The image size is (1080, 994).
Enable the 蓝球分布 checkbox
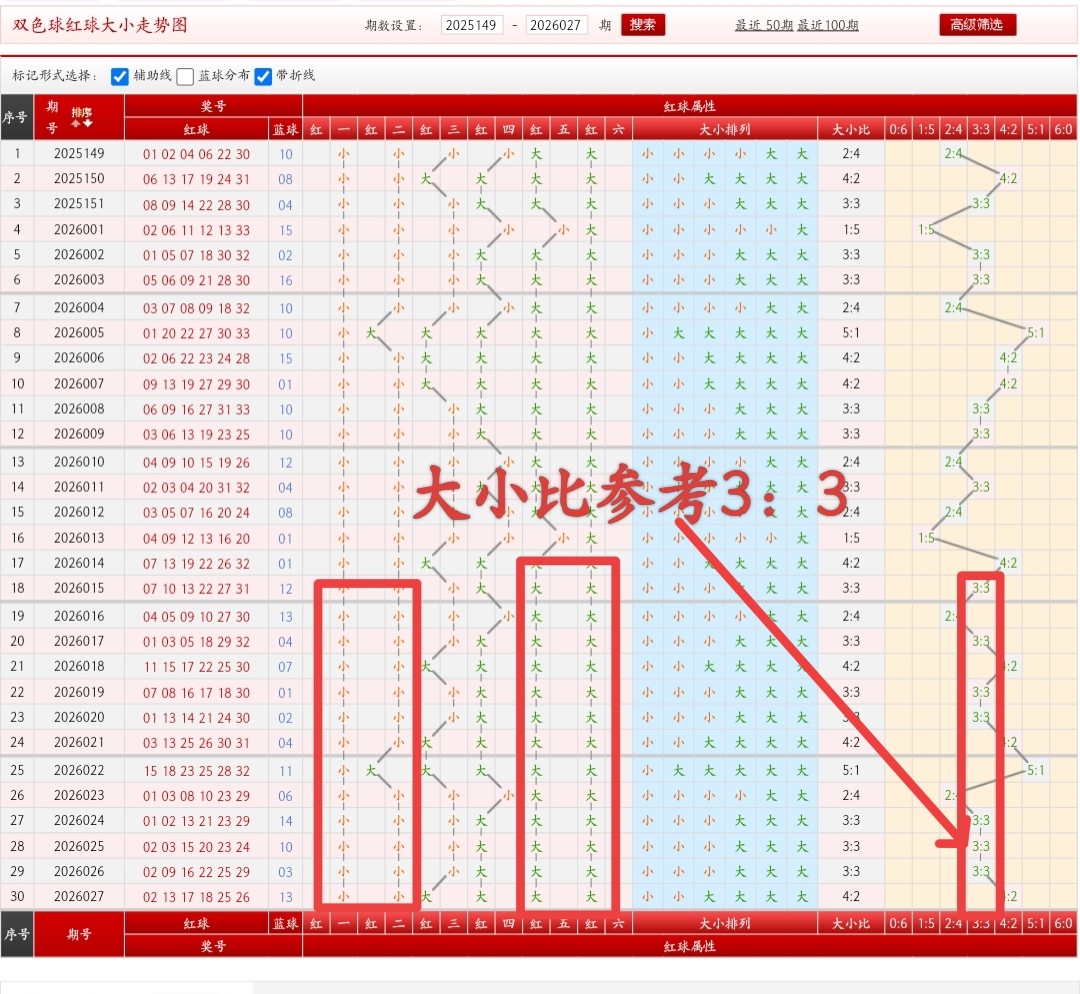pyautogui.click(x=185, y=76)
